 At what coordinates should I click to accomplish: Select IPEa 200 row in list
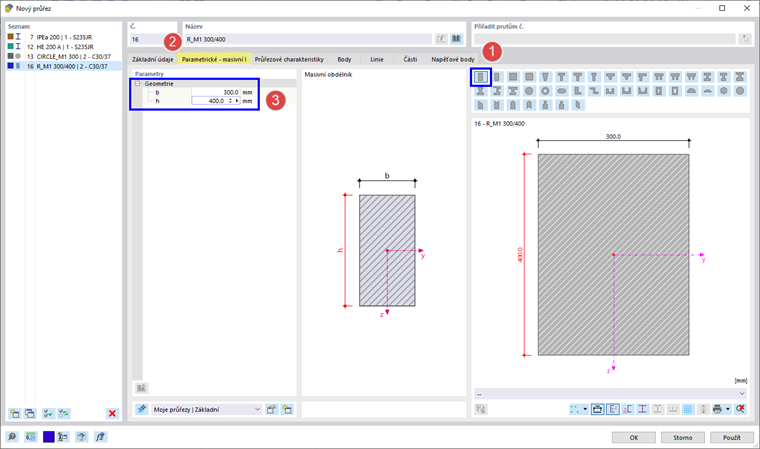click(x=63, y=37)
